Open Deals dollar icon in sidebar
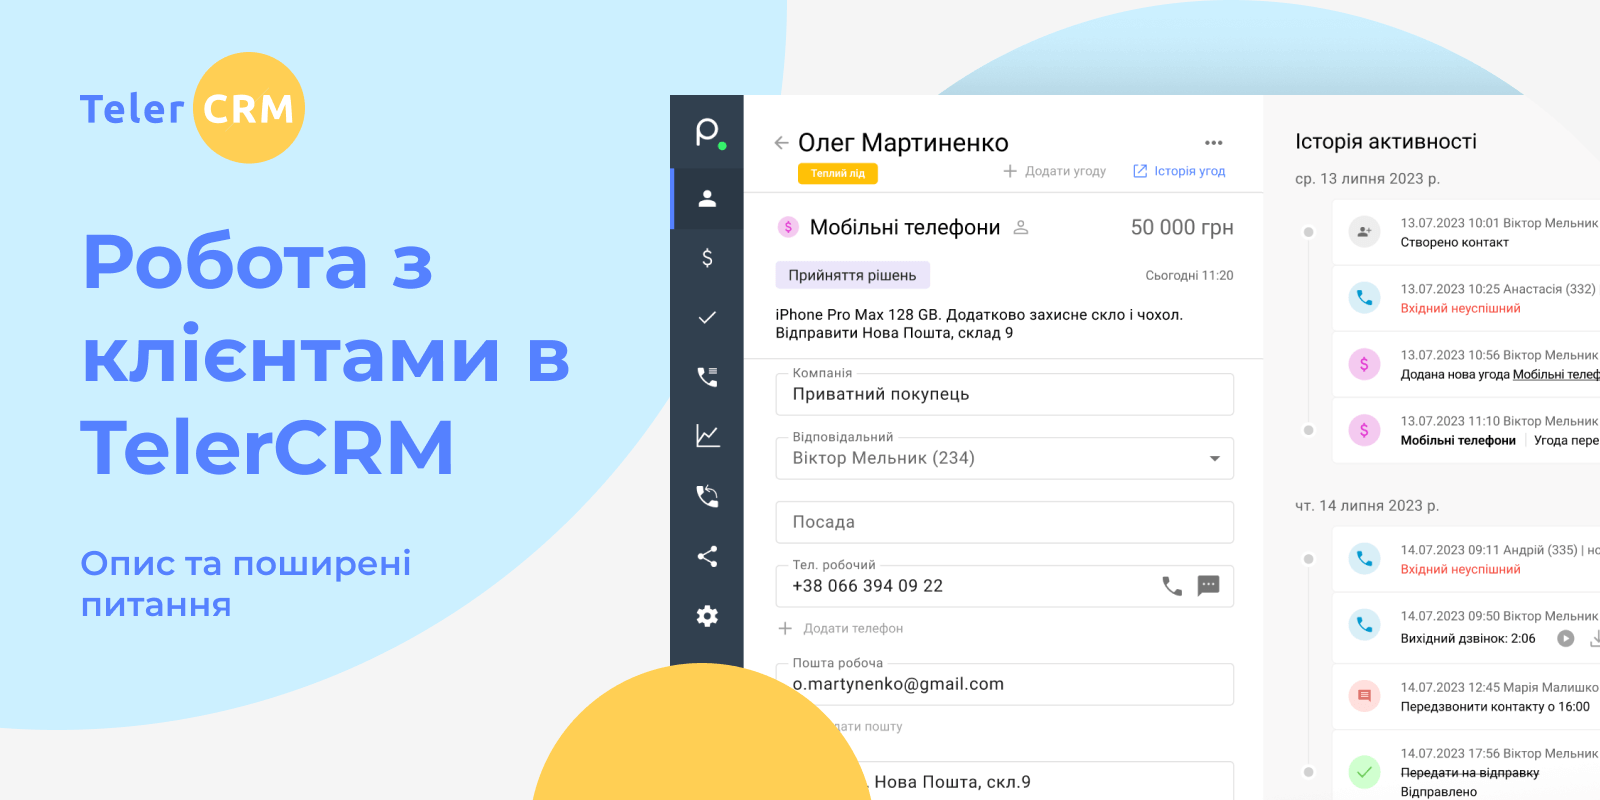 coord(707,258)
